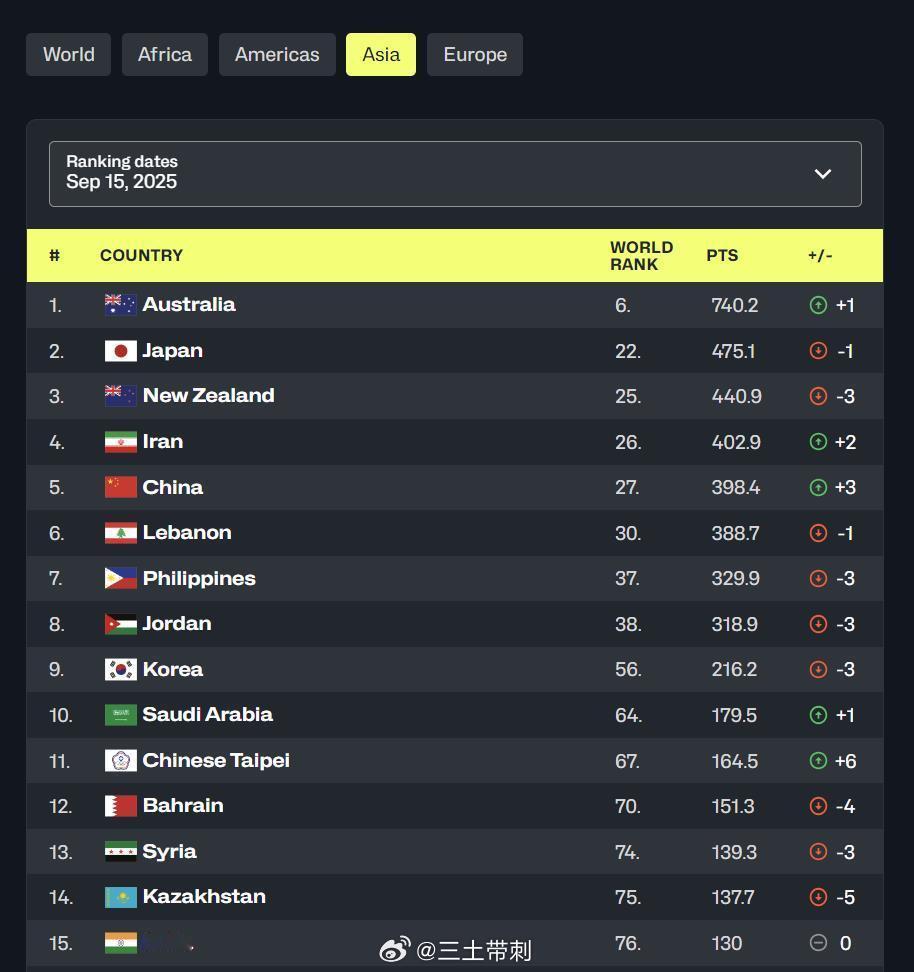The width and height of the screenshot is (914, 972).
Task: Click the Japan flag icon
Action: click(120, 351)
